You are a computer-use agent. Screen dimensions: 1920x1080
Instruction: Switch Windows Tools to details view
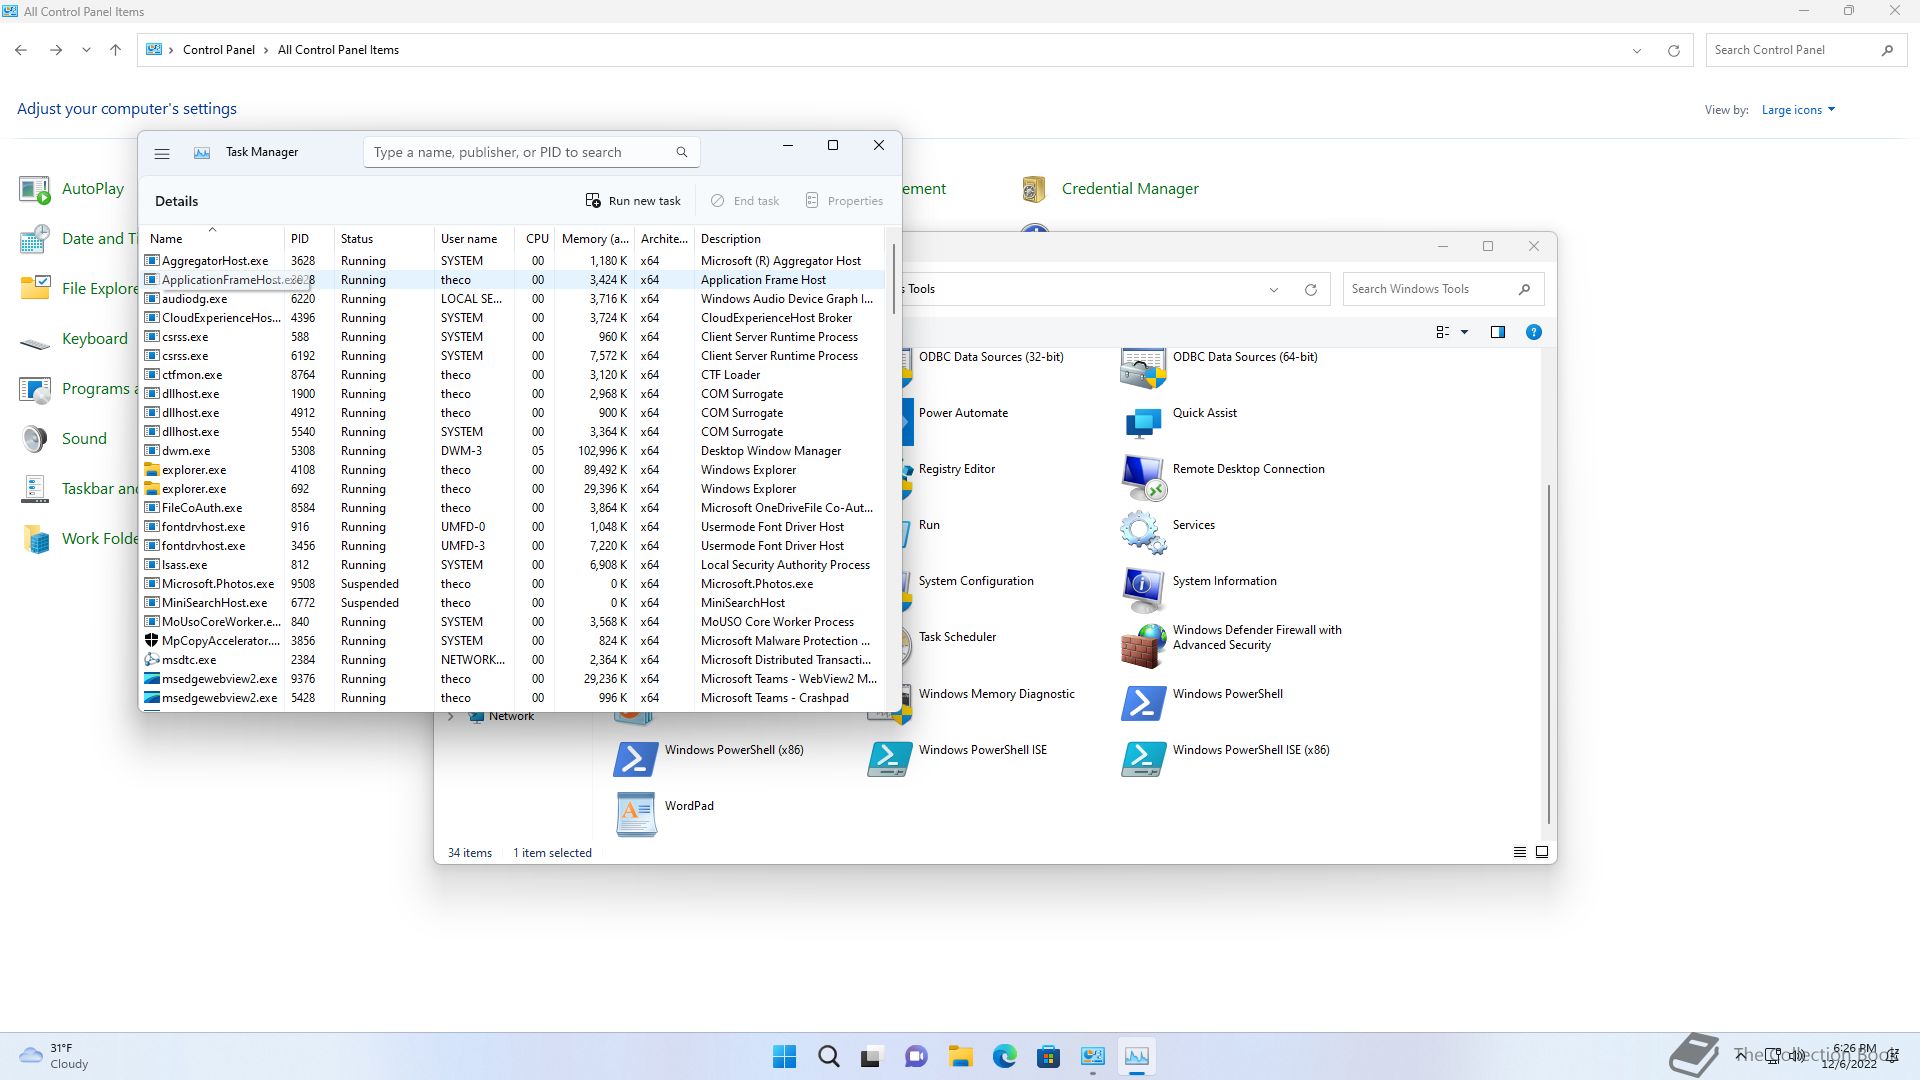pos(1519,853)
